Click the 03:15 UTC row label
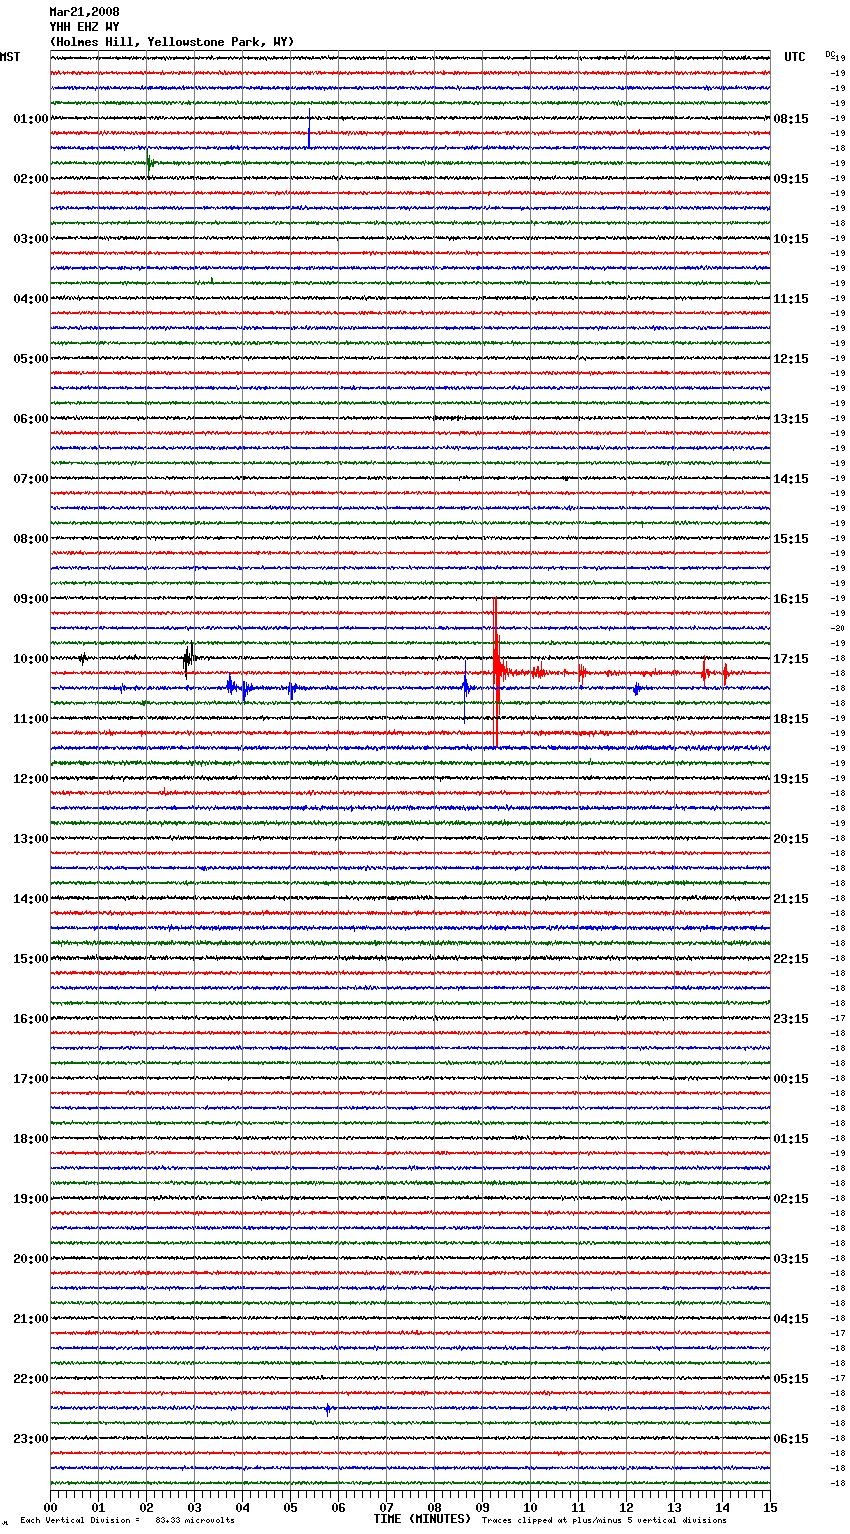The image size is (850, 1534). click(x=791, y=1259)
